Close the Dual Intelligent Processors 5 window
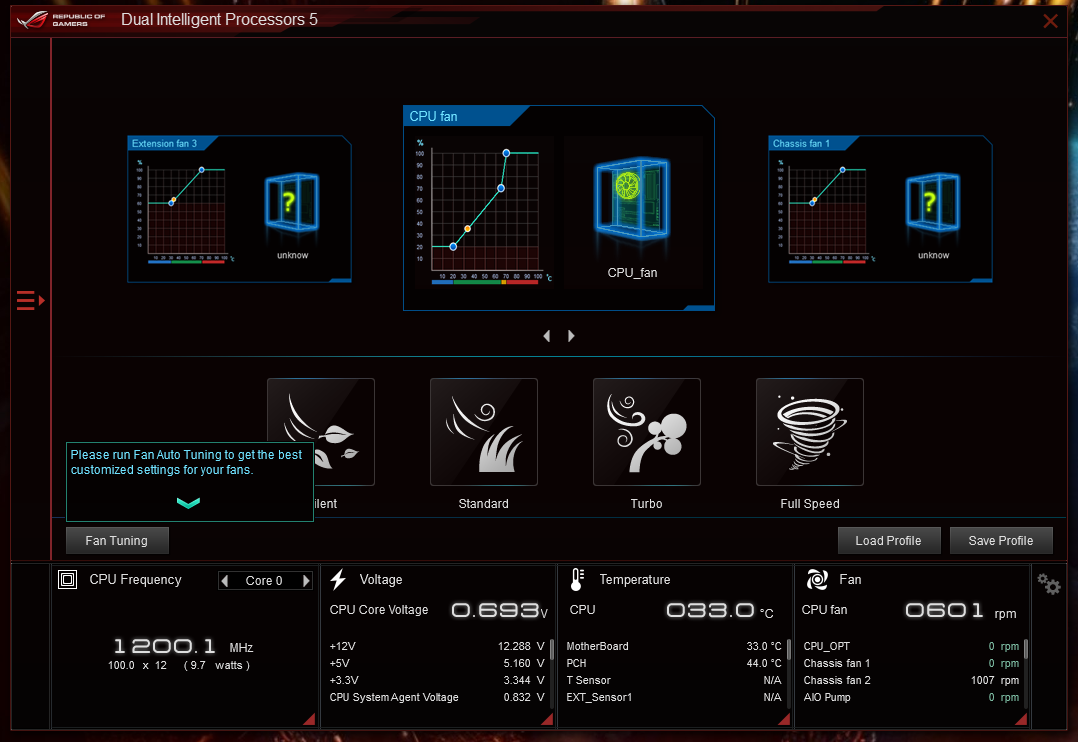Image resolution: width=1078 pixels, height=742 pixels. point(1050,21)
